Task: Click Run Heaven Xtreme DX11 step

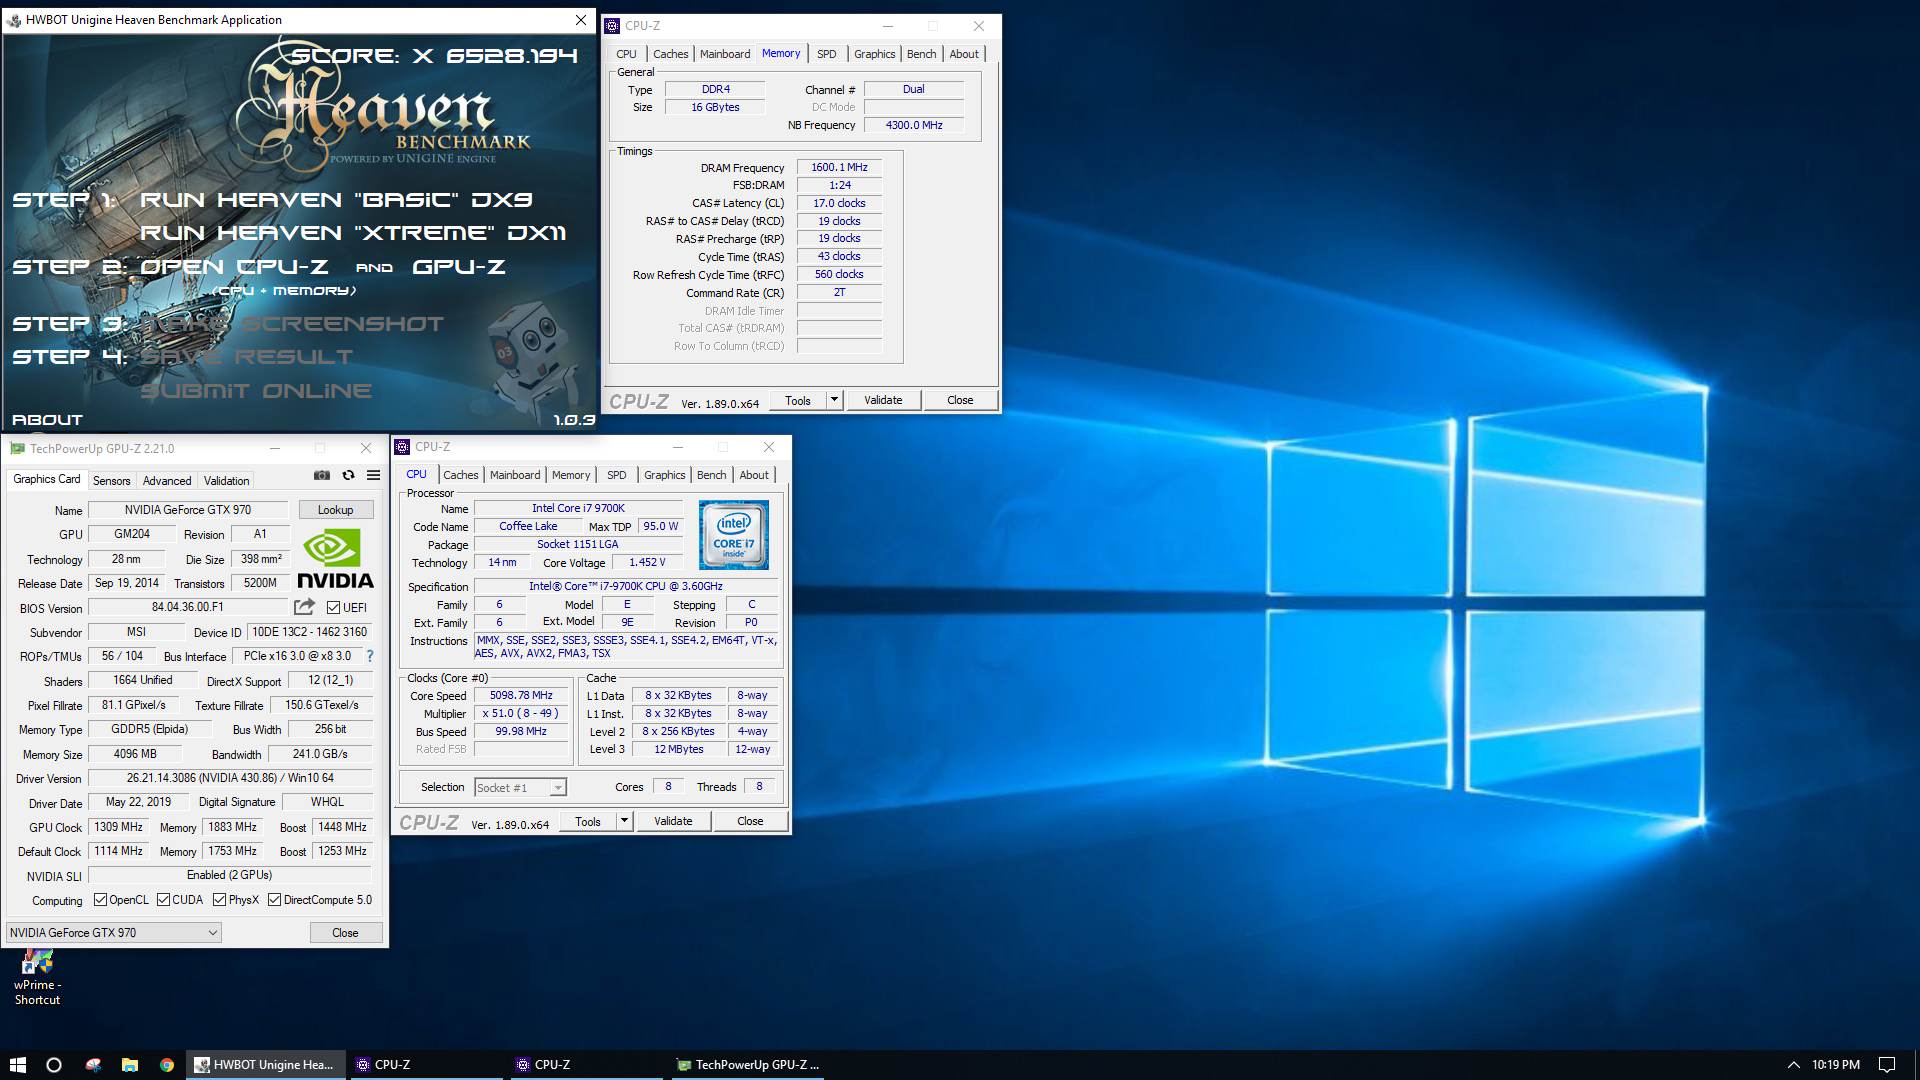Action: [353, 233]
